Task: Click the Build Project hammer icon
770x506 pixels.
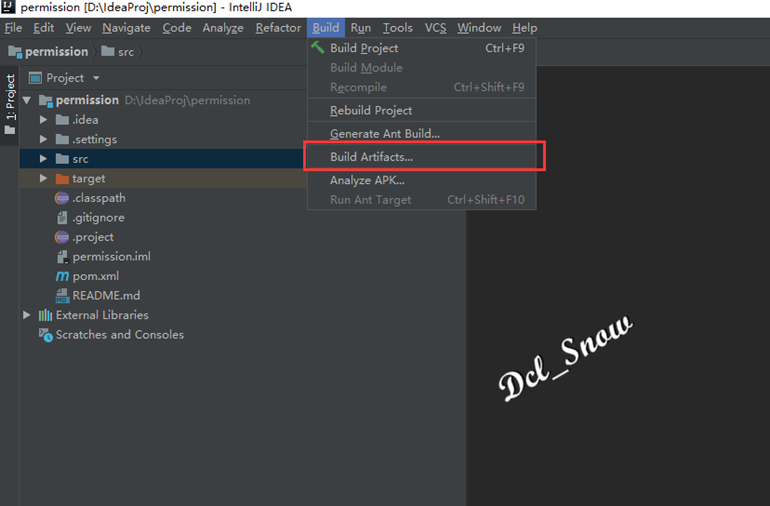Action: 318,47
